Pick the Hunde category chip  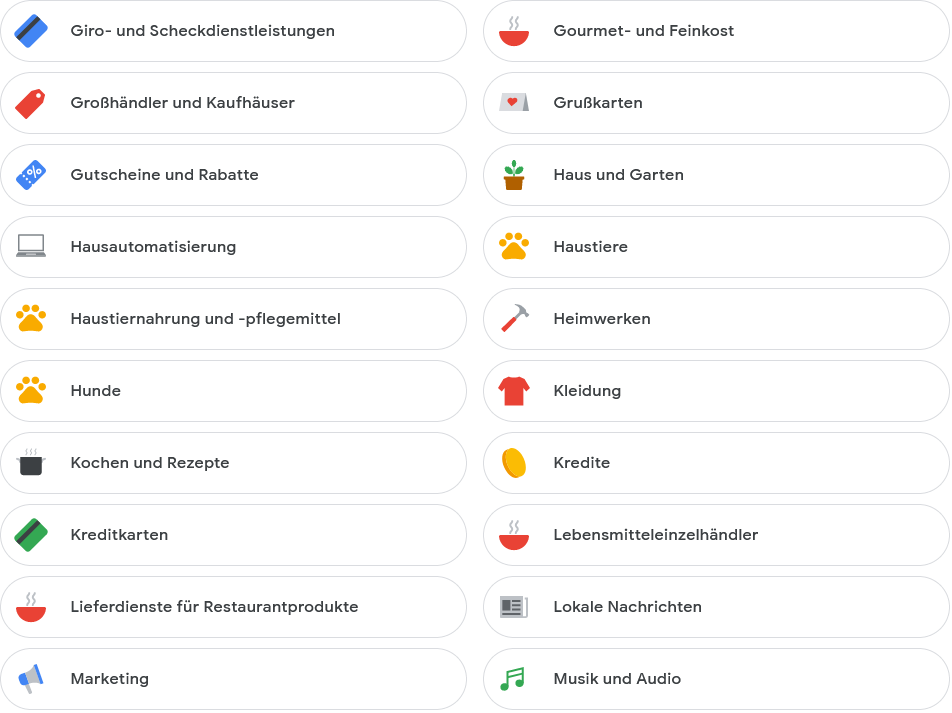[x=234, y=391]
